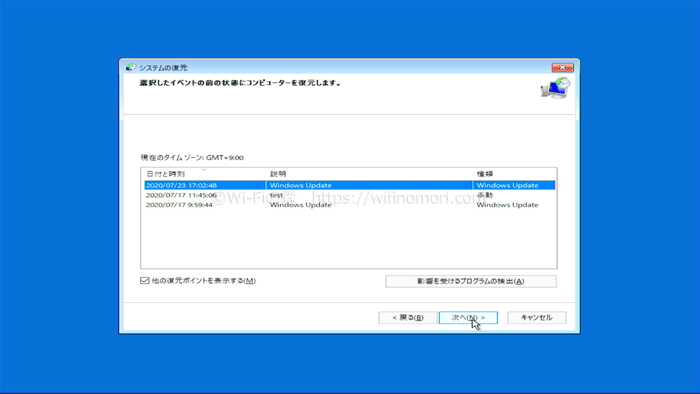Click the 影響を受けるプログラムの検出 button
Screen dimensions: 700x394
[471, 281]
